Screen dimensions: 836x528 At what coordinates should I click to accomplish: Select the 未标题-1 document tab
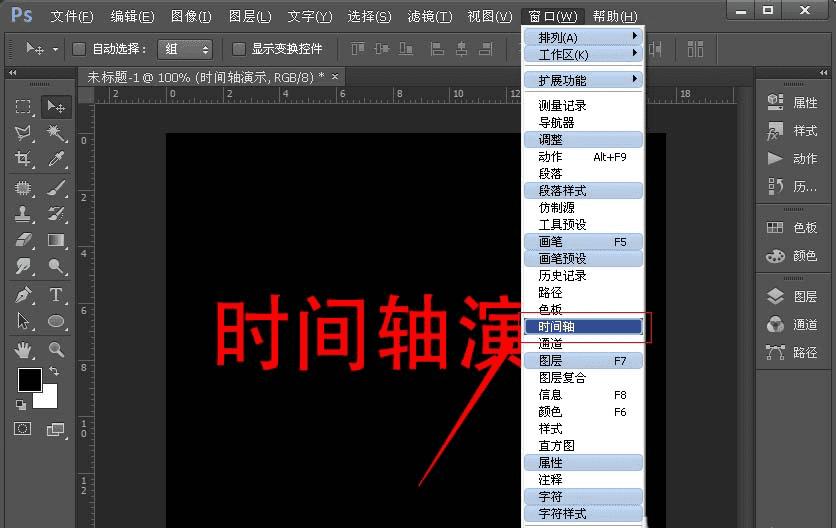(x=212, y=77)
